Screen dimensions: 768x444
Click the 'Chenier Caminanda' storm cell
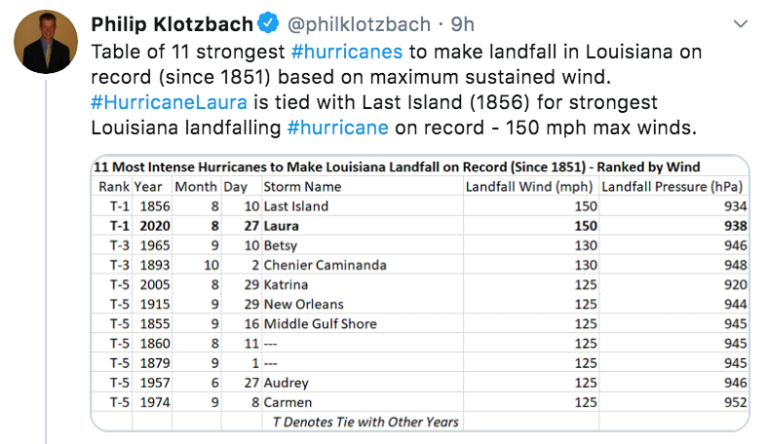[x=323, y=265]
